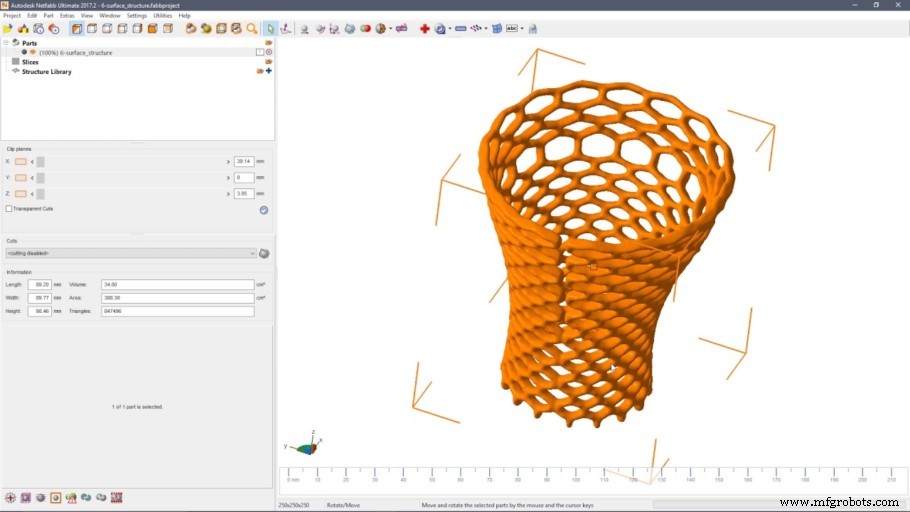
Task: Click the Rotate/Move status bar text
Action: point(343,505)
